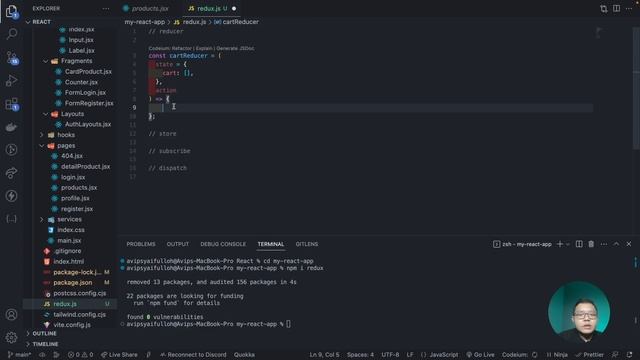Click the open changes icon in editor toolbar

(604, 9)
